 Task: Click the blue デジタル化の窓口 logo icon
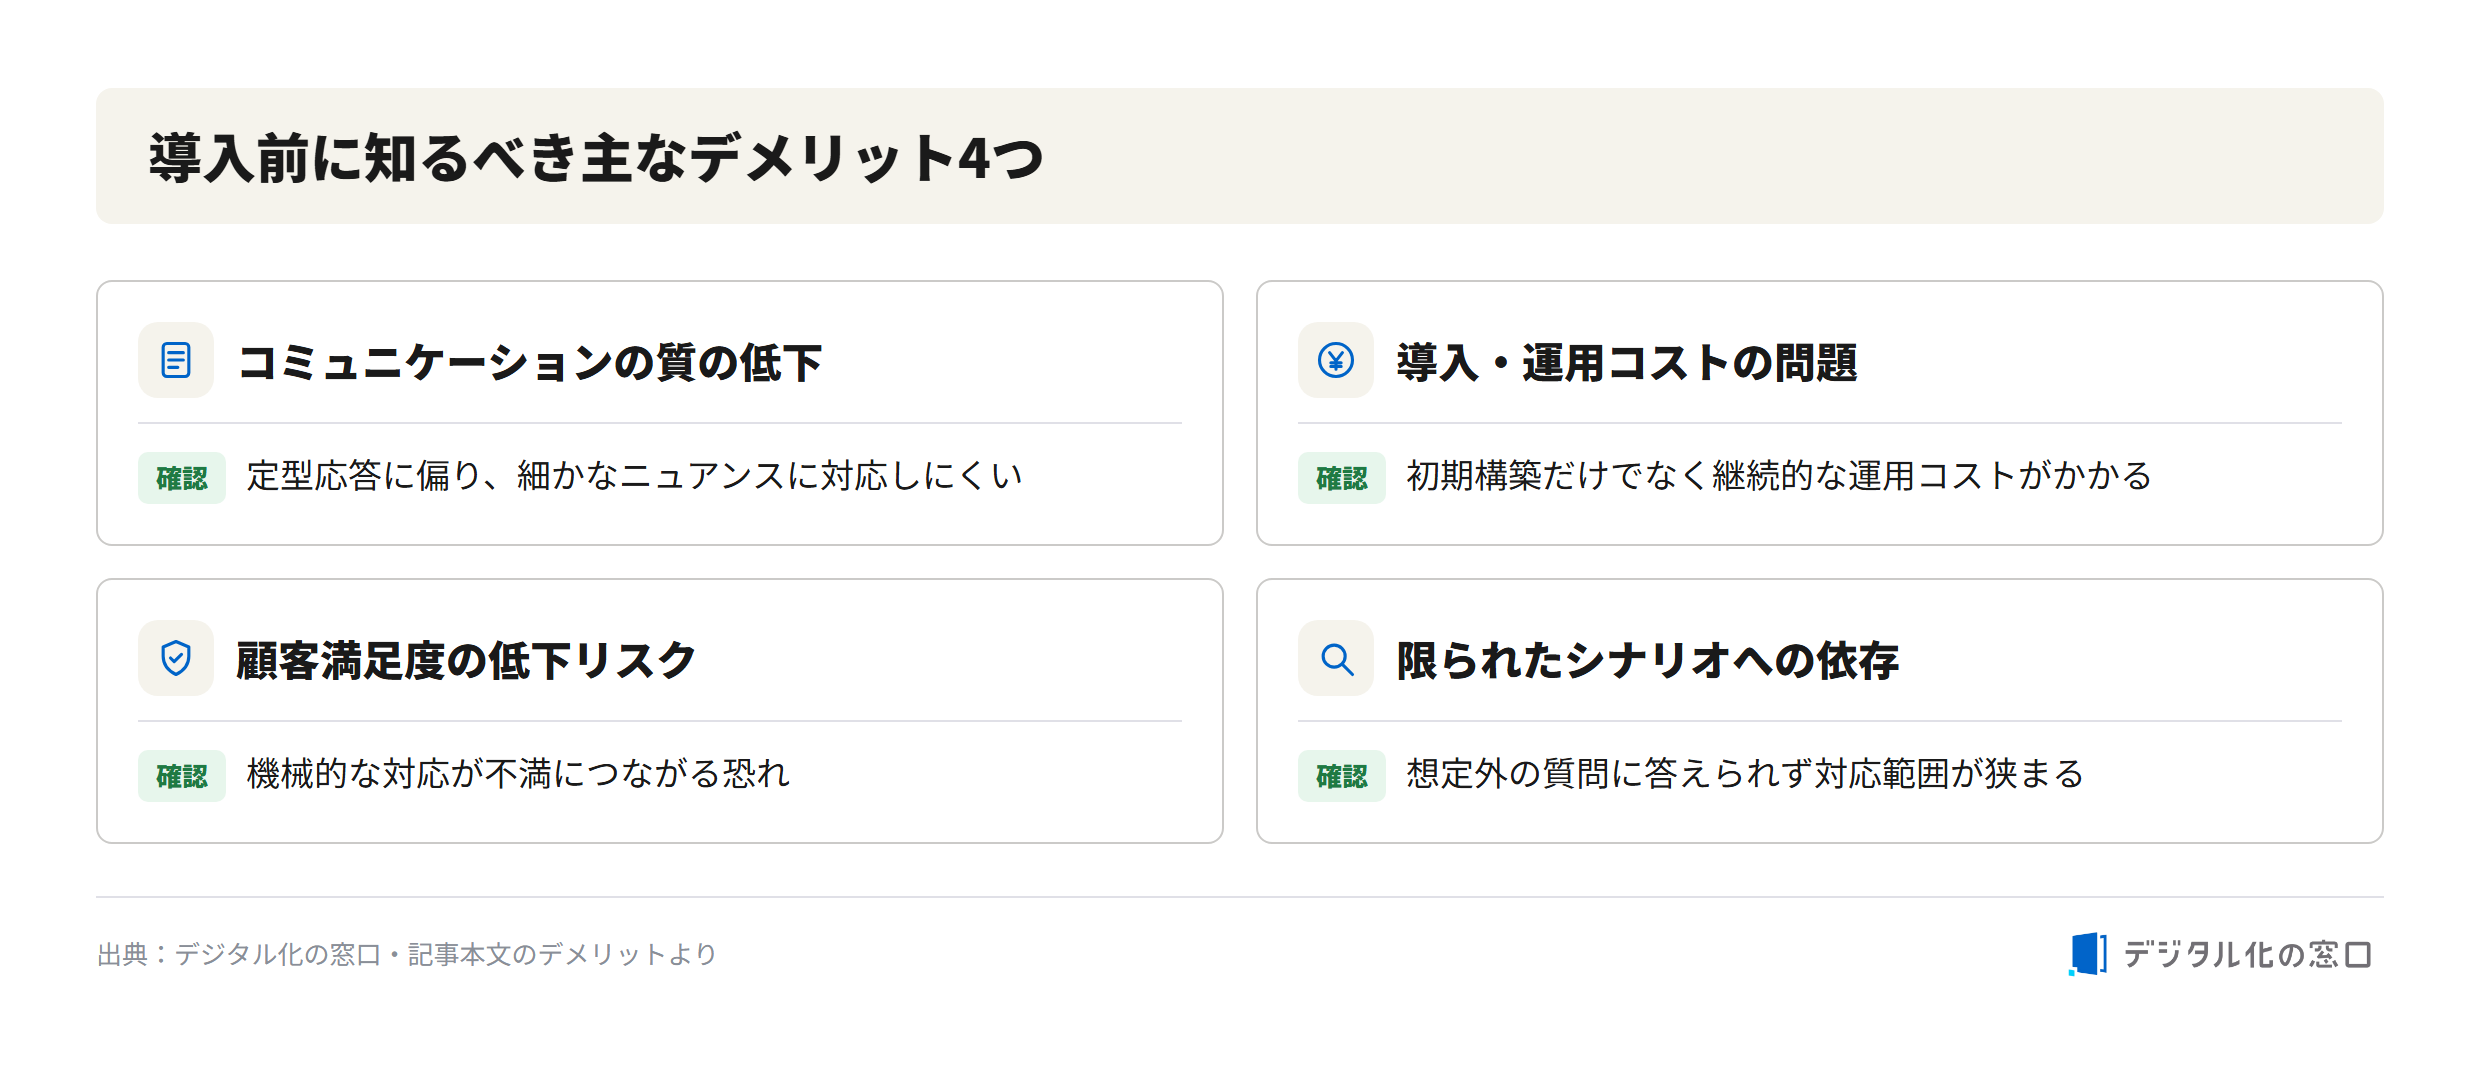coord(2088,954)
